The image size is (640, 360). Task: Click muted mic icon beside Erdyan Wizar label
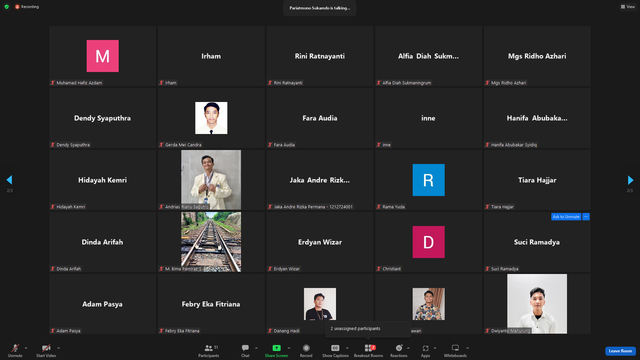pyautogui.click(x=270, y=269)
